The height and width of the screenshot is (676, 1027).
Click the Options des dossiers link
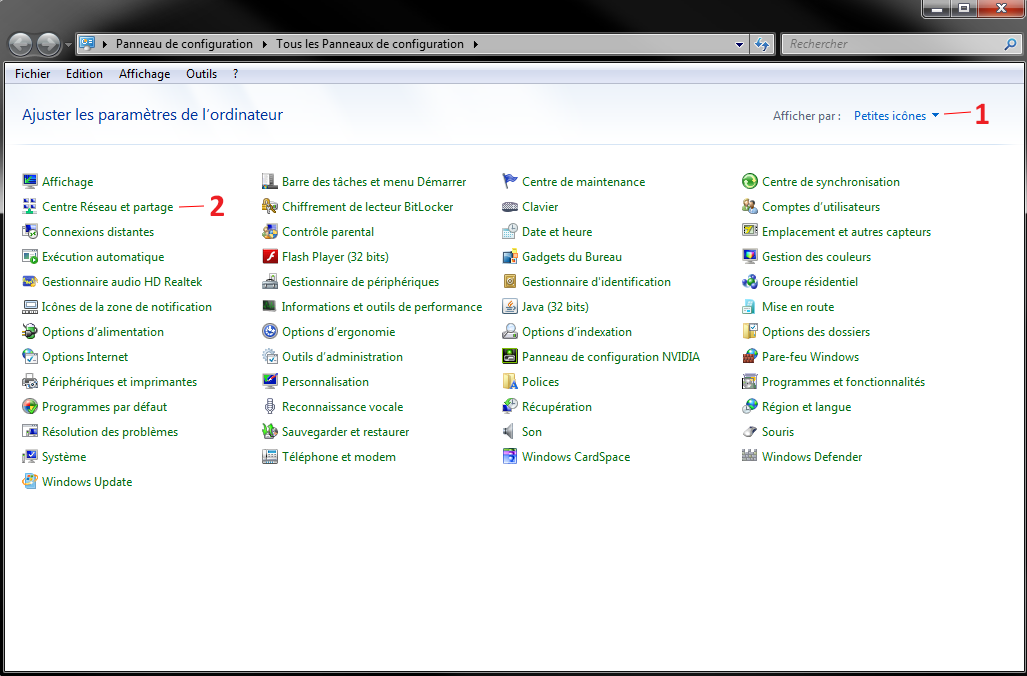816,332
